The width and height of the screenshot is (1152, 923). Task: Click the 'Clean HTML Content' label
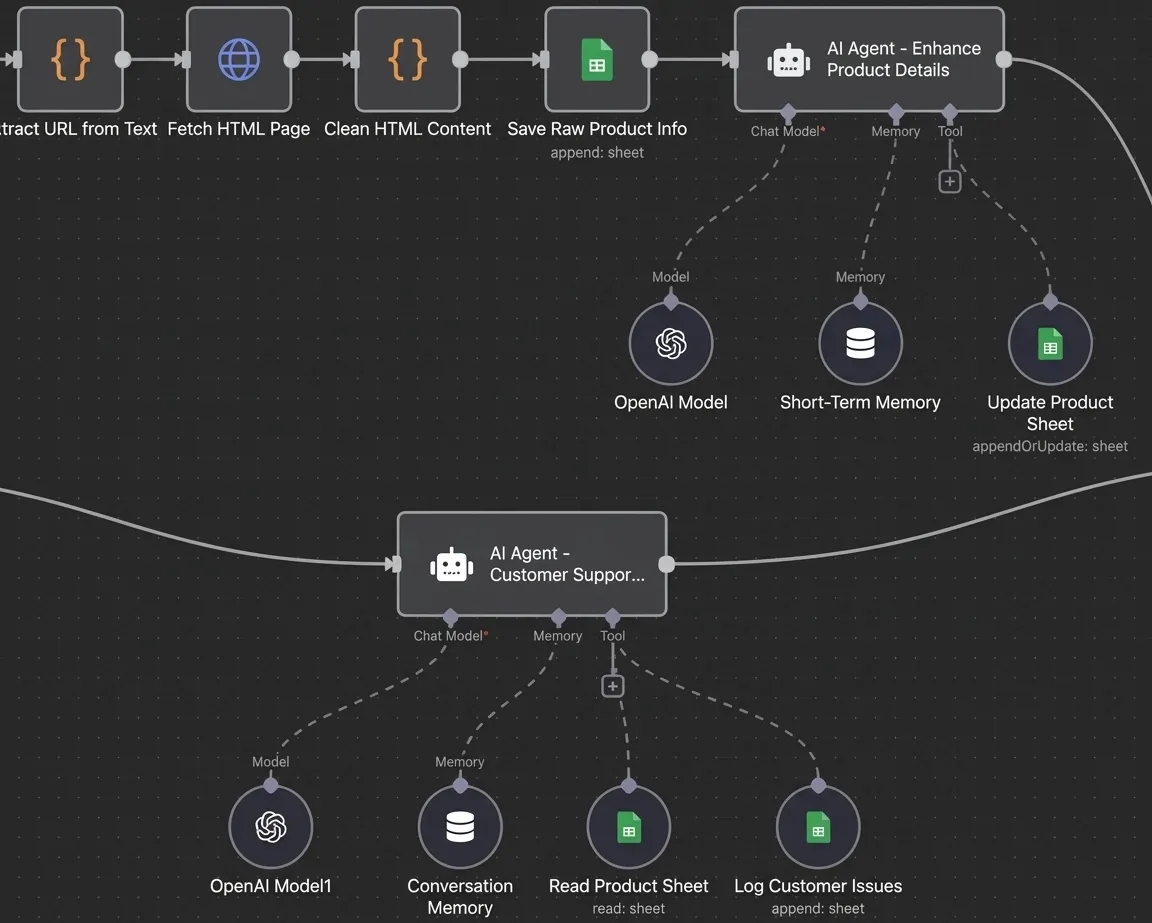[408, 129]
